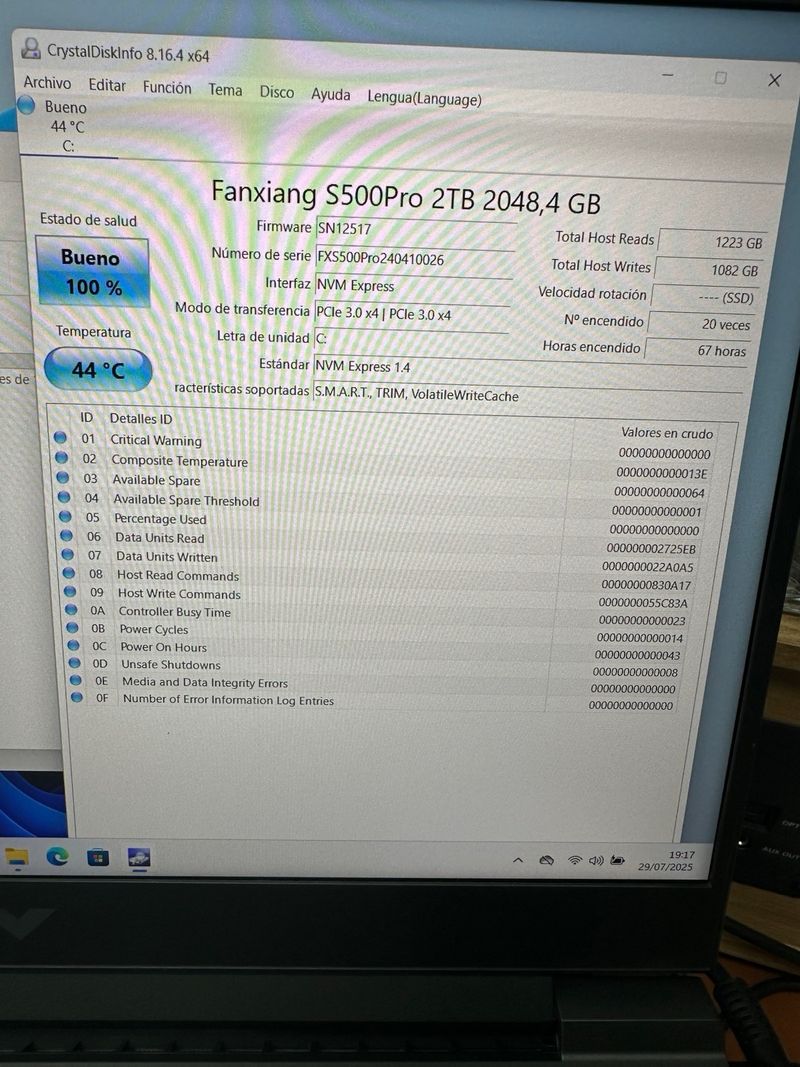The image size is (800, 1067).
Task: Select the Percentage Used attribute text
Action: 160,519
